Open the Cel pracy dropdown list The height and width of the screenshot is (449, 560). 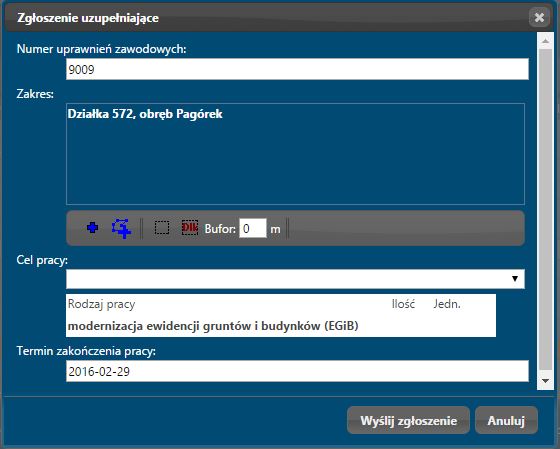pos(295,279)
